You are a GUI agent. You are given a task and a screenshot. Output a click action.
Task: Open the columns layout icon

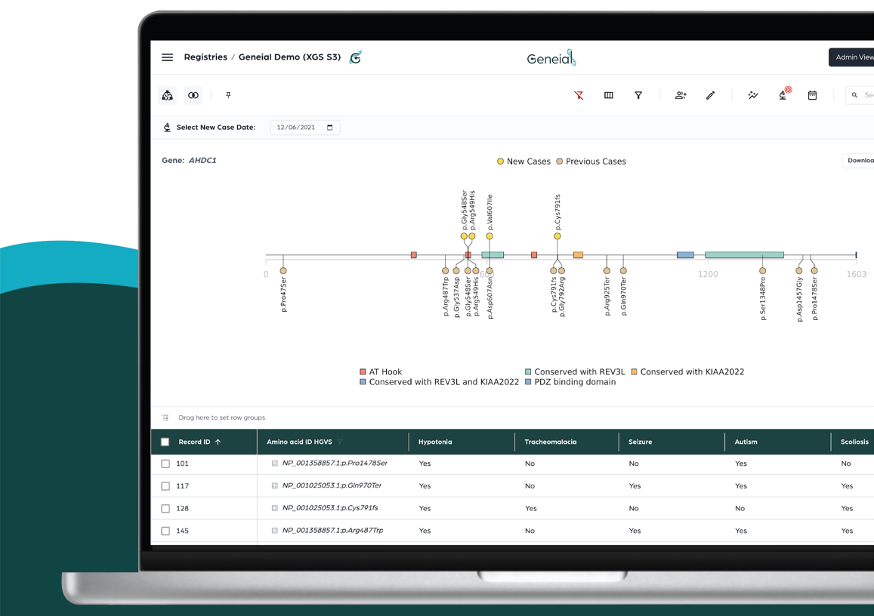pos(609,95)
